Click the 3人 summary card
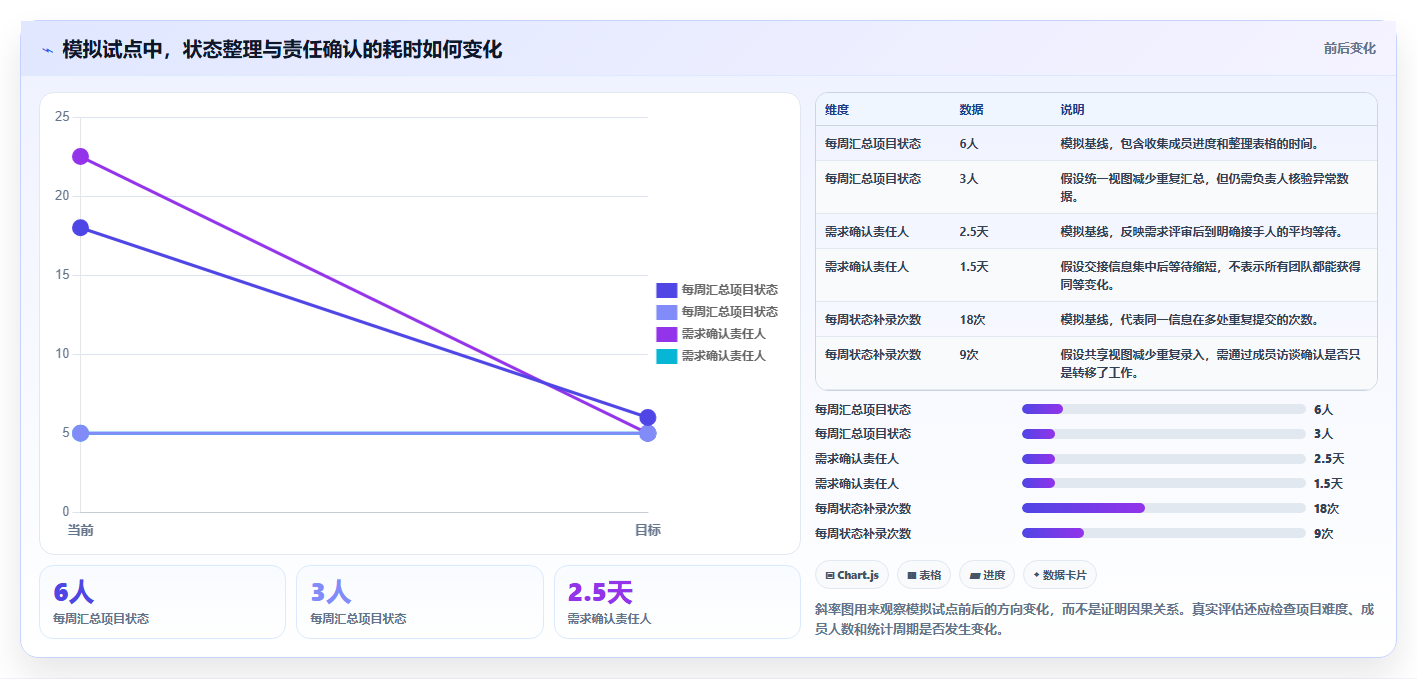Image resolution: width=1417 pixels, height=679 pixels. 420,602
